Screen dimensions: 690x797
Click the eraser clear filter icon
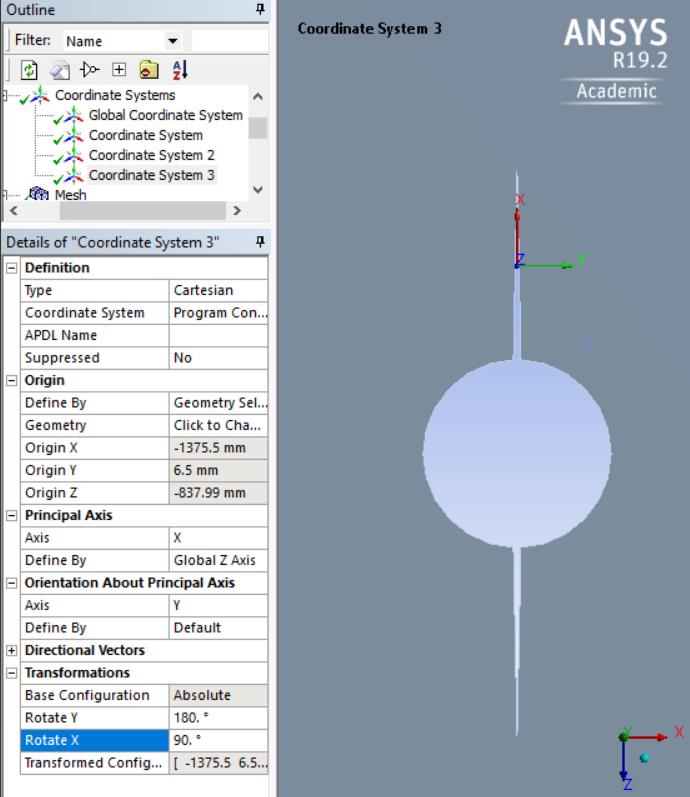[x=59, y=70]
